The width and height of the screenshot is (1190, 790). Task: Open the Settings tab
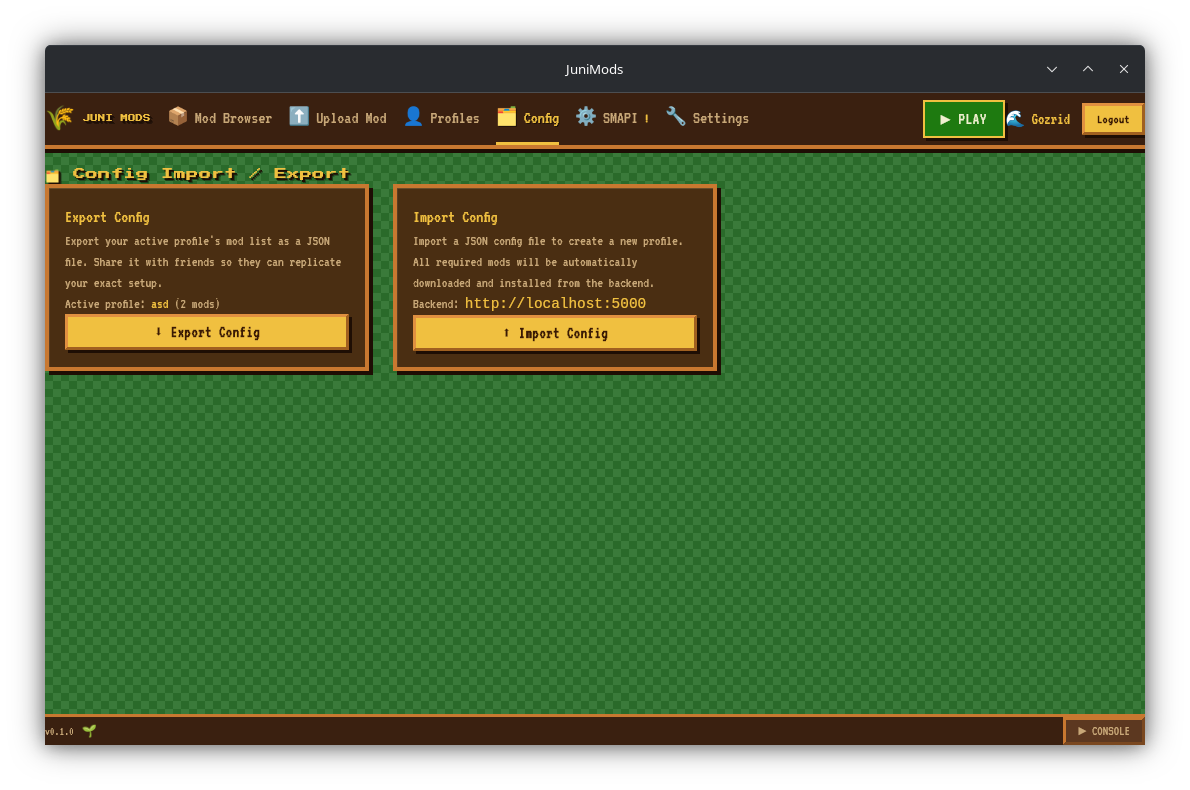point(707,118)
